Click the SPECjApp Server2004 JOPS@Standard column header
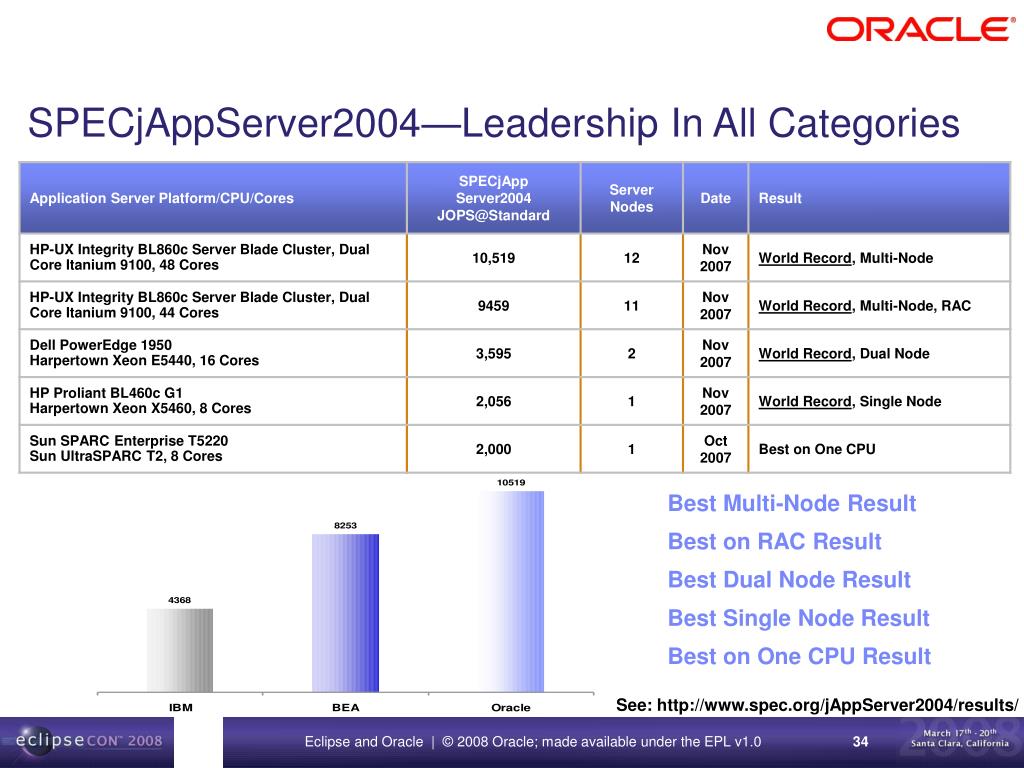Image resolution: width=1024 pixels, height=768 pixels. coord(493,198)
